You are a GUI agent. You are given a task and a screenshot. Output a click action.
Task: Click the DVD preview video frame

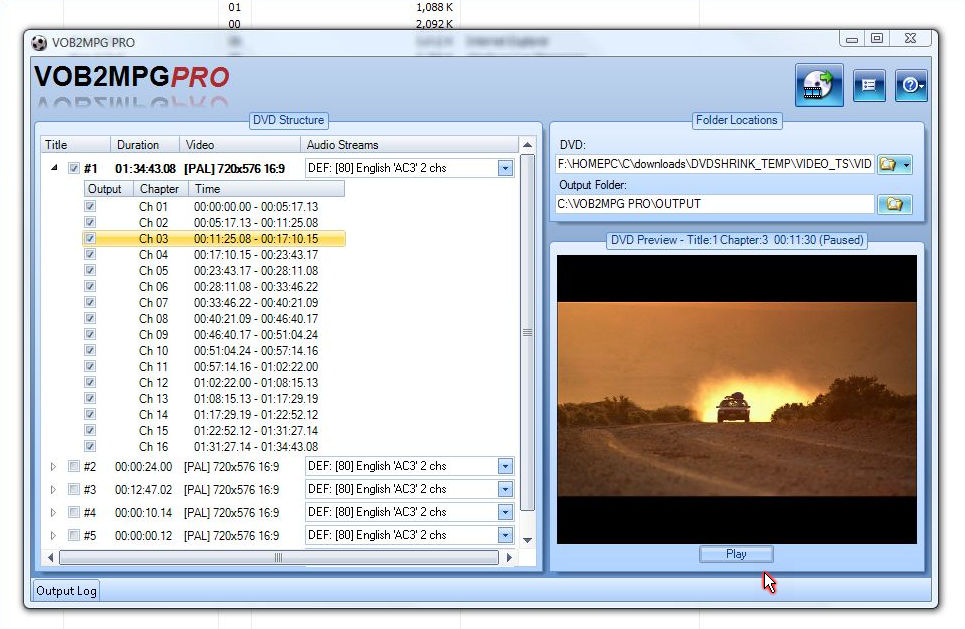coord(737,399)
